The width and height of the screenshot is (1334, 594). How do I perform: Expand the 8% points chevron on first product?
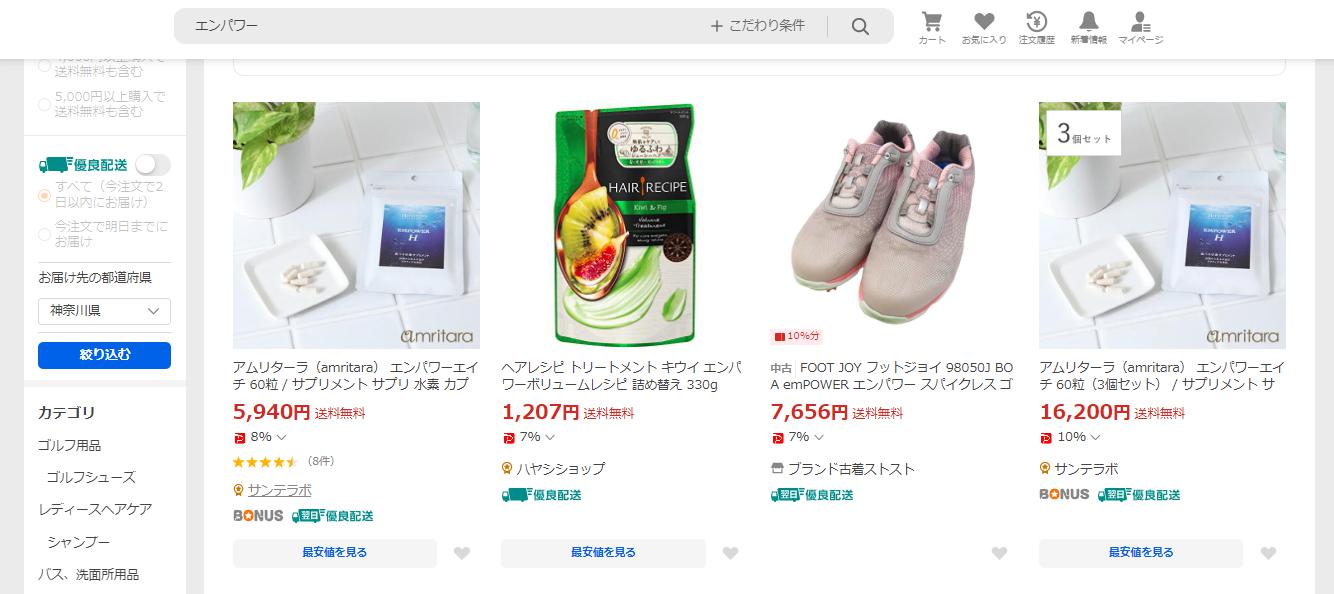click(282, 437)
